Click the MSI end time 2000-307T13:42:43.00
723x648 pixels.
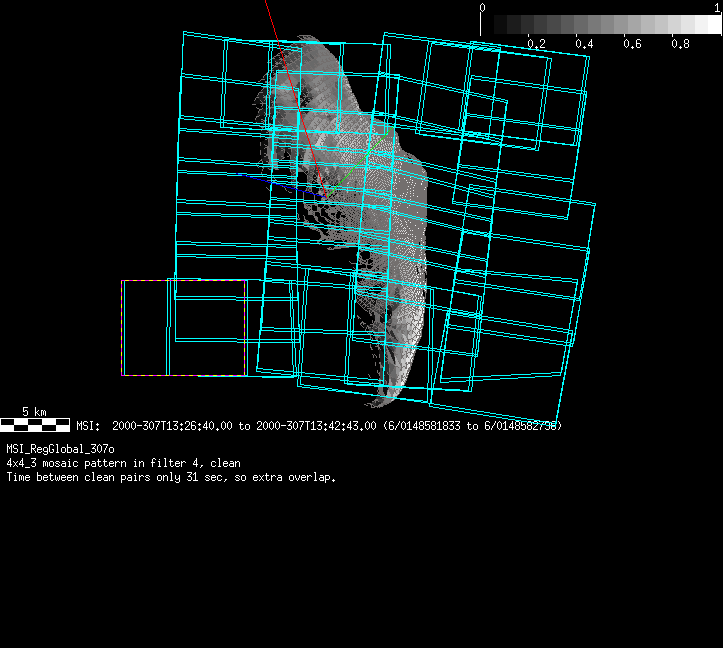[x=316, y=426]
